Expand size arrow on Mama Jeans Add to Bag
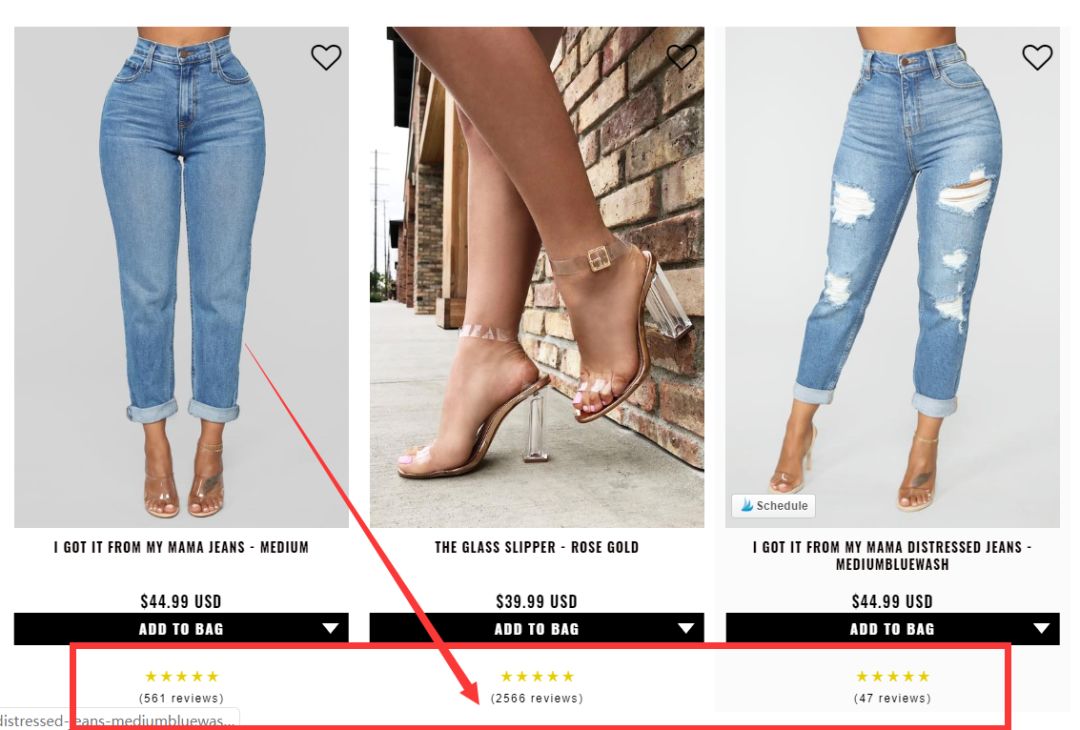 coord(331,628)
